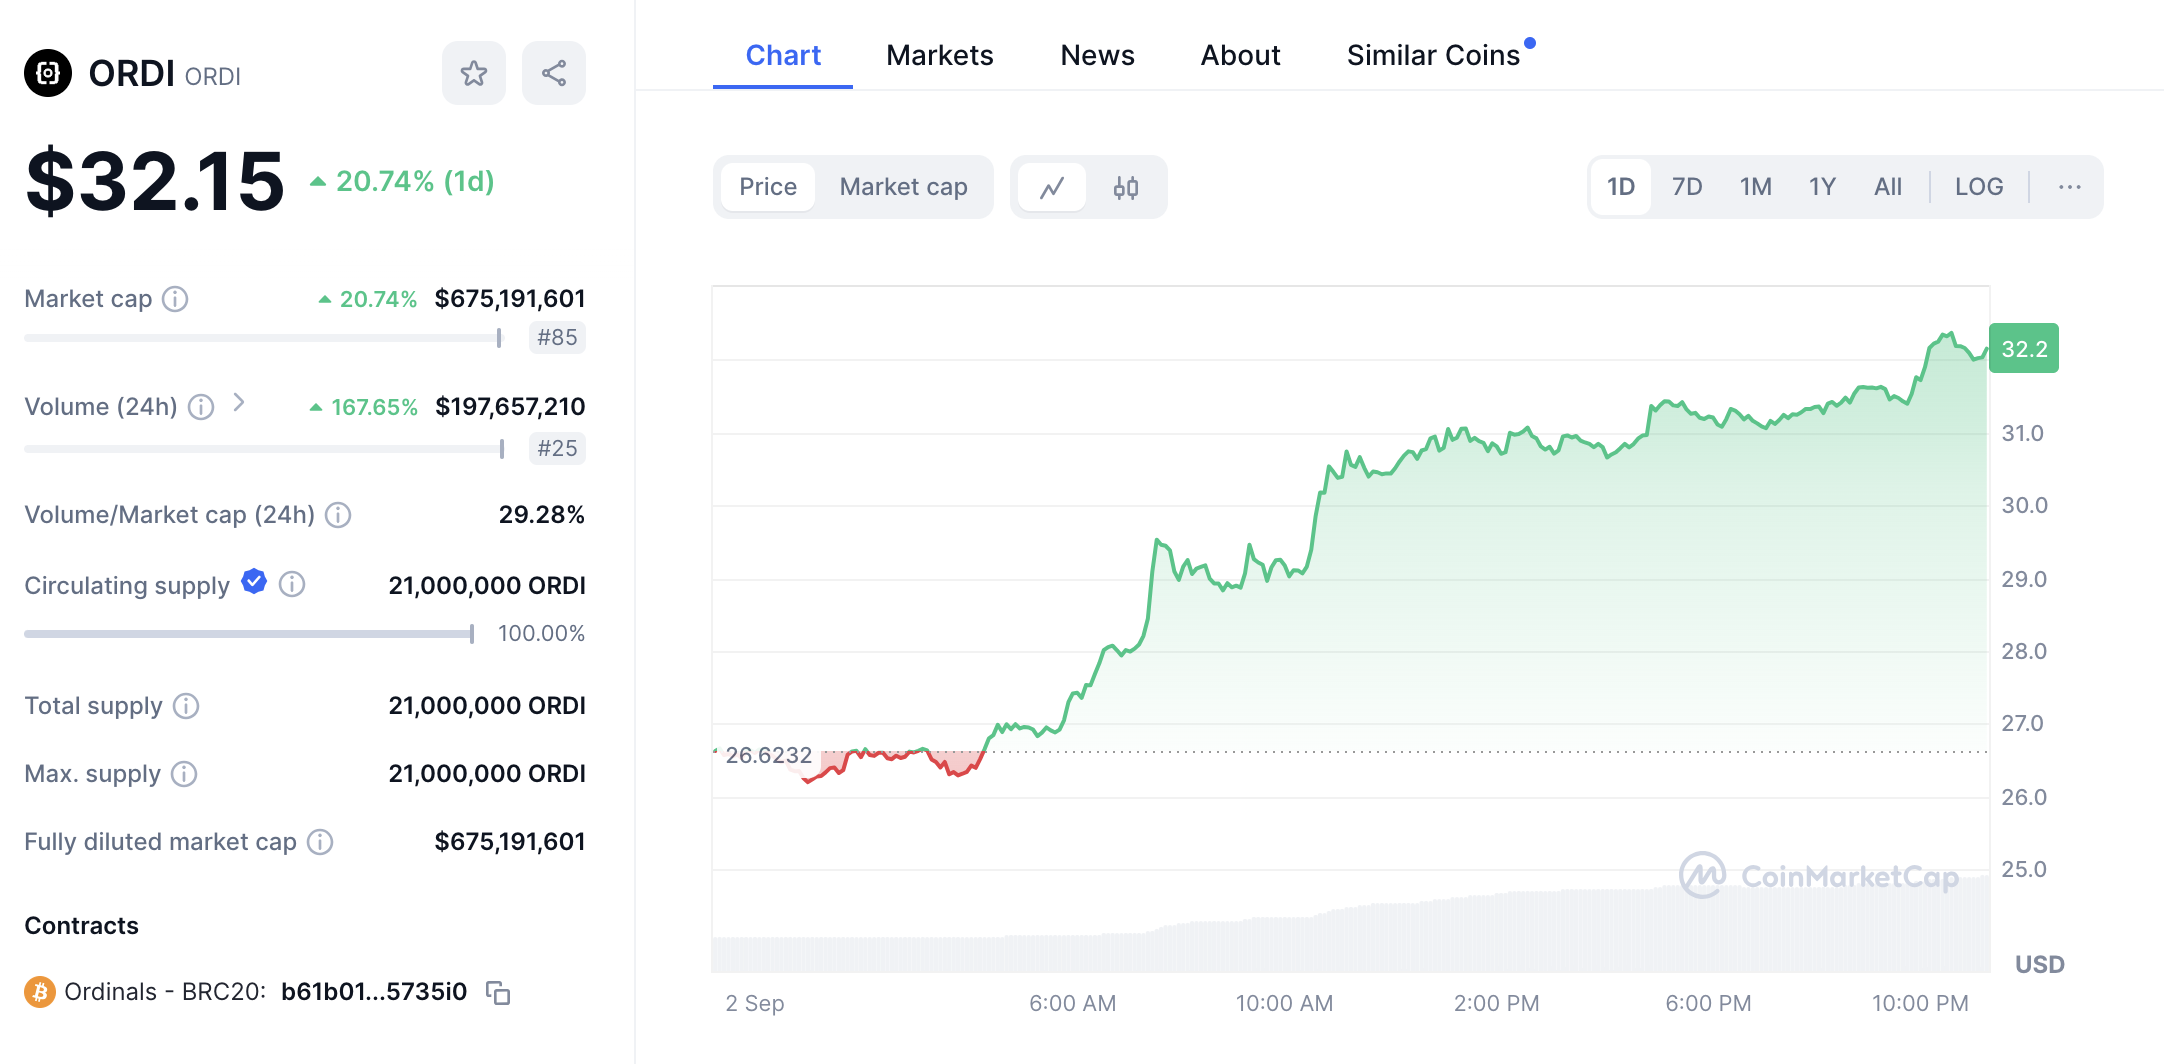Switch to line chart view
Viewport: 2164px width, 1064px height.
pos(1052,187)
